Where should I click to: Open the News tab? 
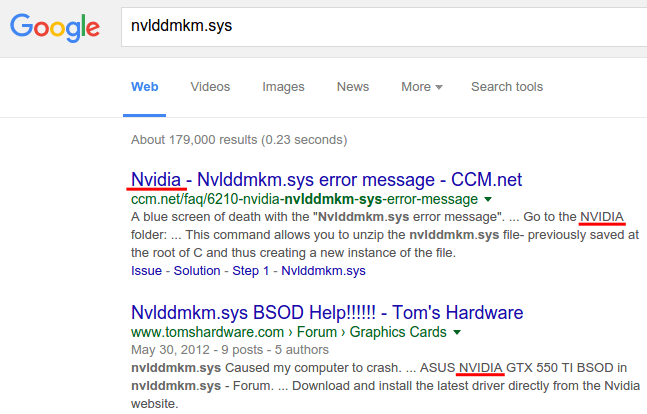coord(353,87)
